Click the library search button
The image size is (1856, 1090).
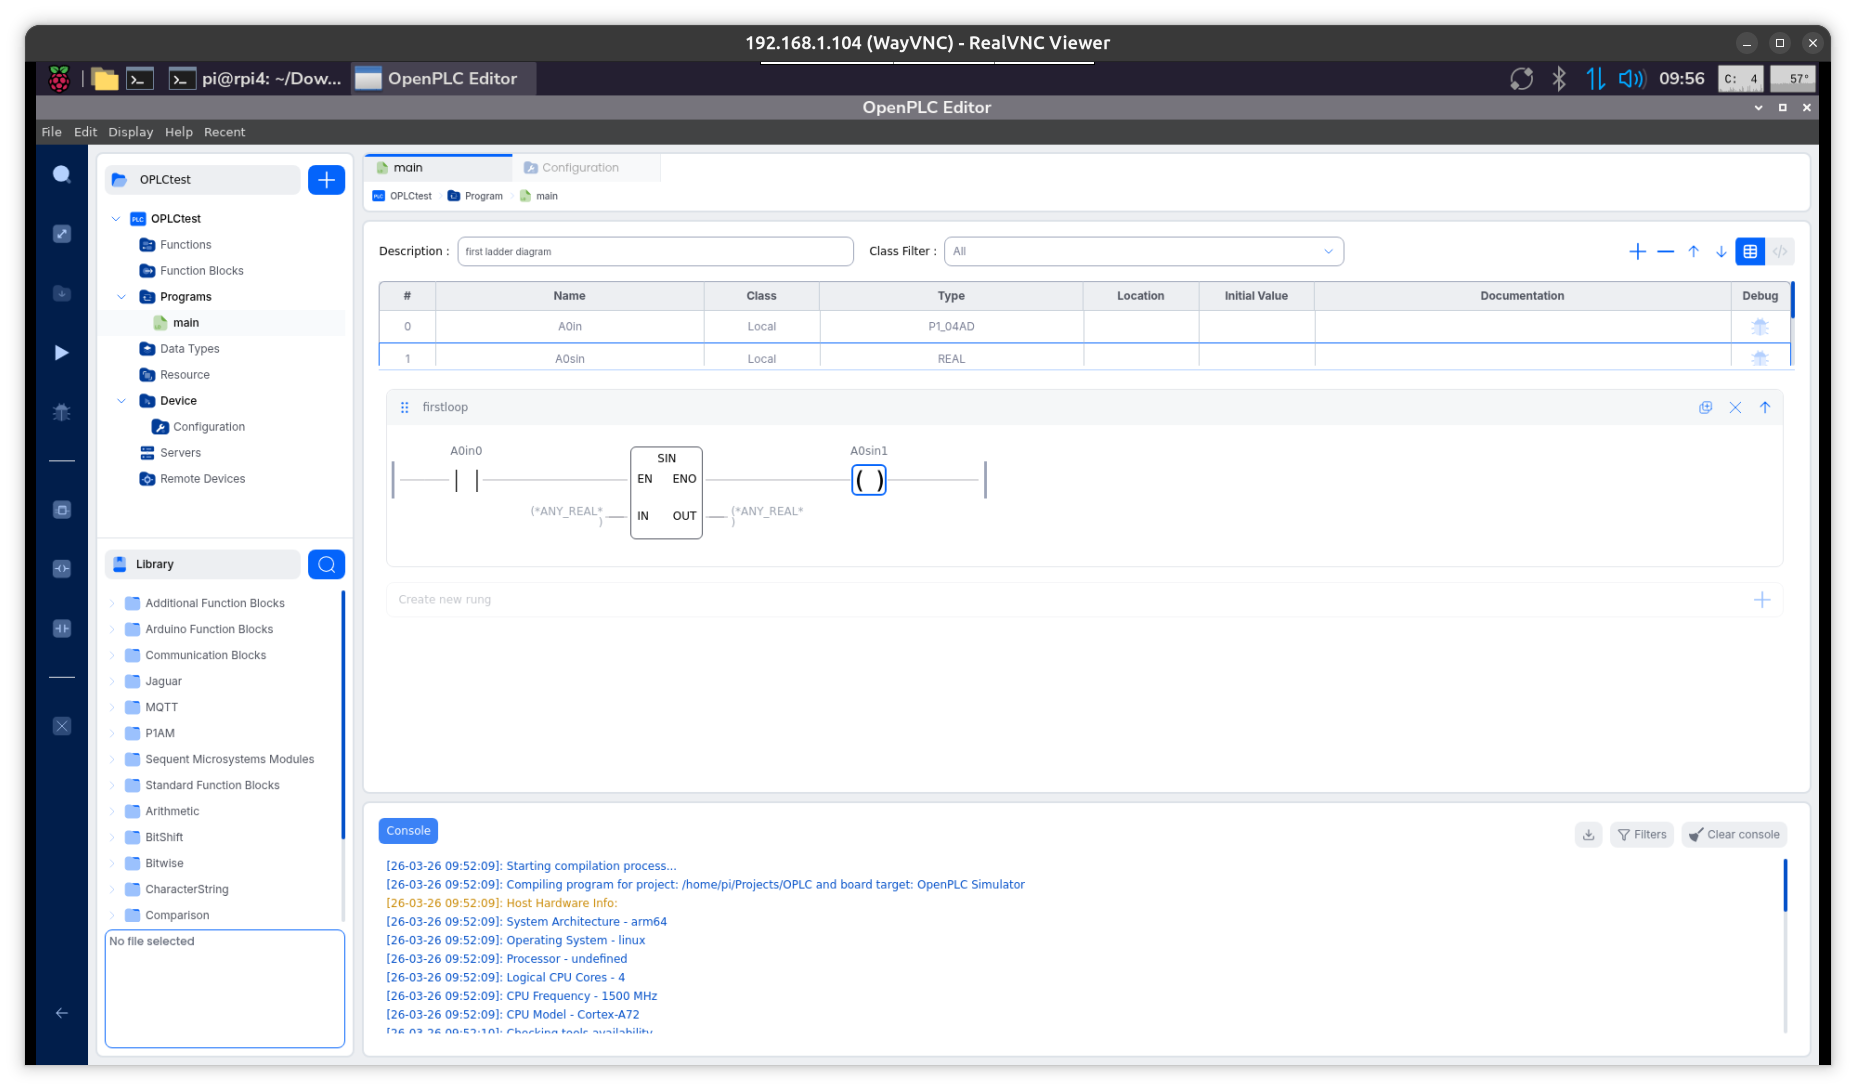[326, 564]
